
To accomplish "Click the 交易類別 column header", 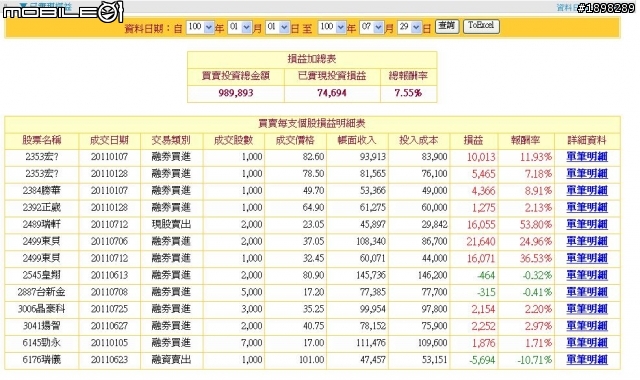I will [x=171, y=140].
